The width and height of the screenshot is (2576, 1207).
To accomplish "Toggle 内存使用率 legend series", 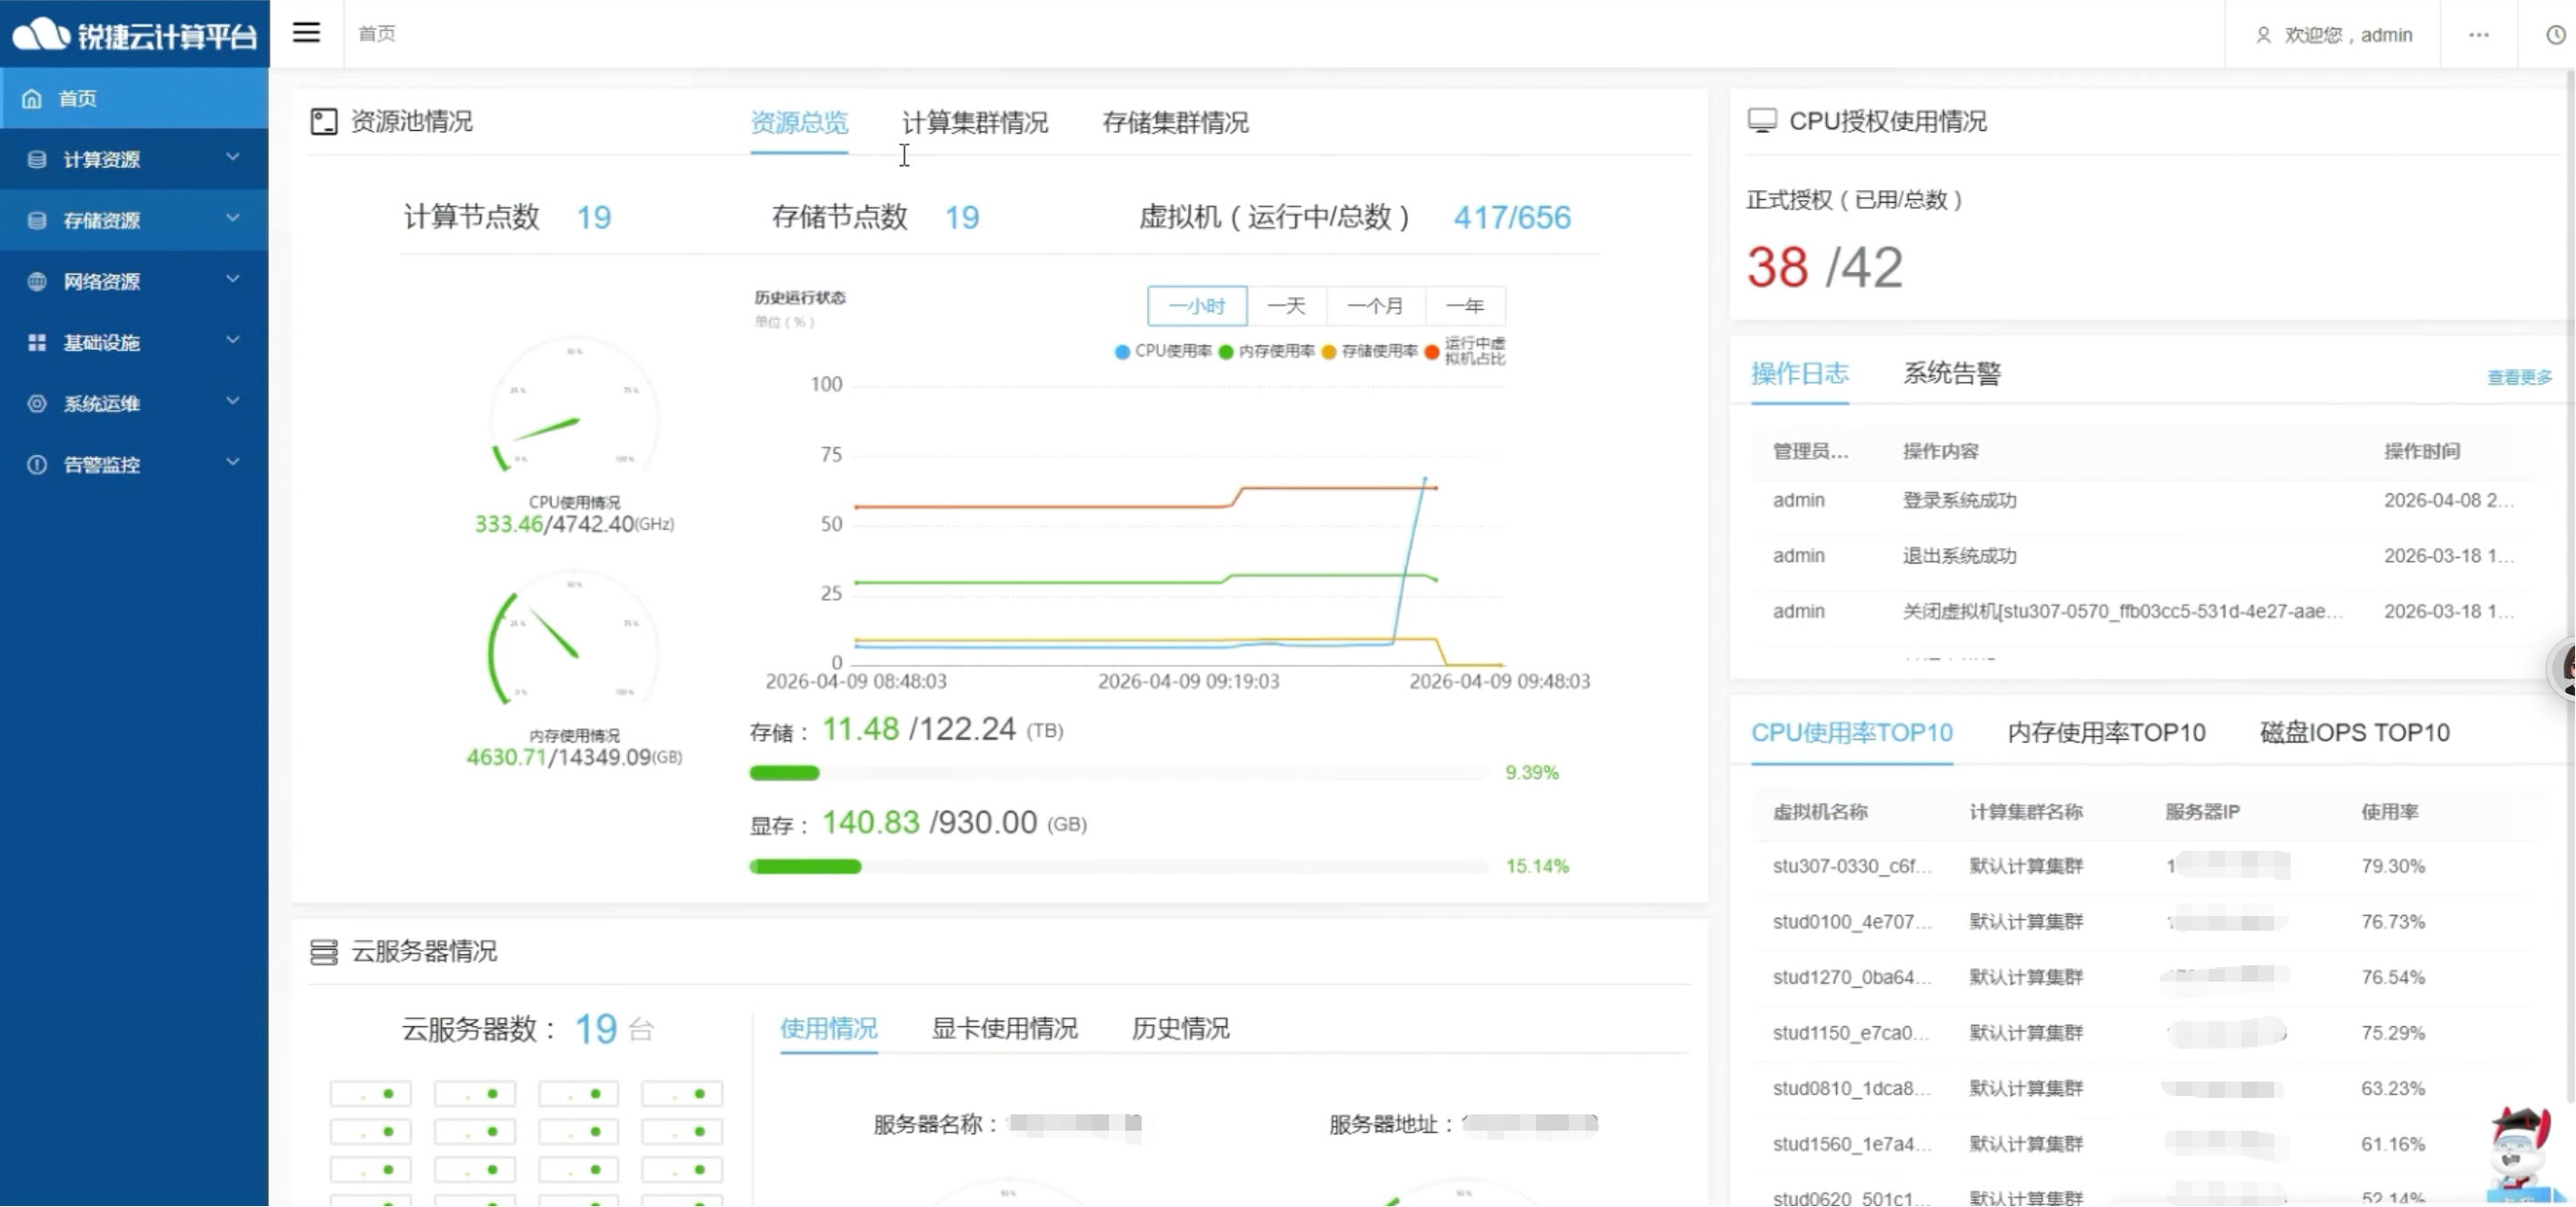I will click(1266, 351).
